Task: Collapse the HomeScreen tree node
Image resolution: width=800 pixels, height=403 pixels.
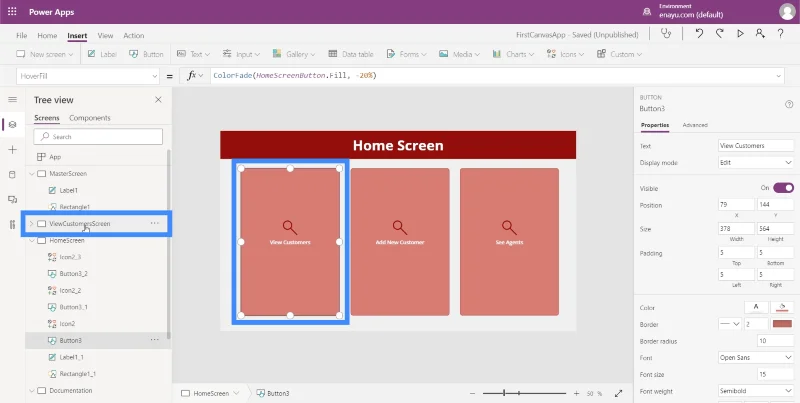Action: (32, 240)
